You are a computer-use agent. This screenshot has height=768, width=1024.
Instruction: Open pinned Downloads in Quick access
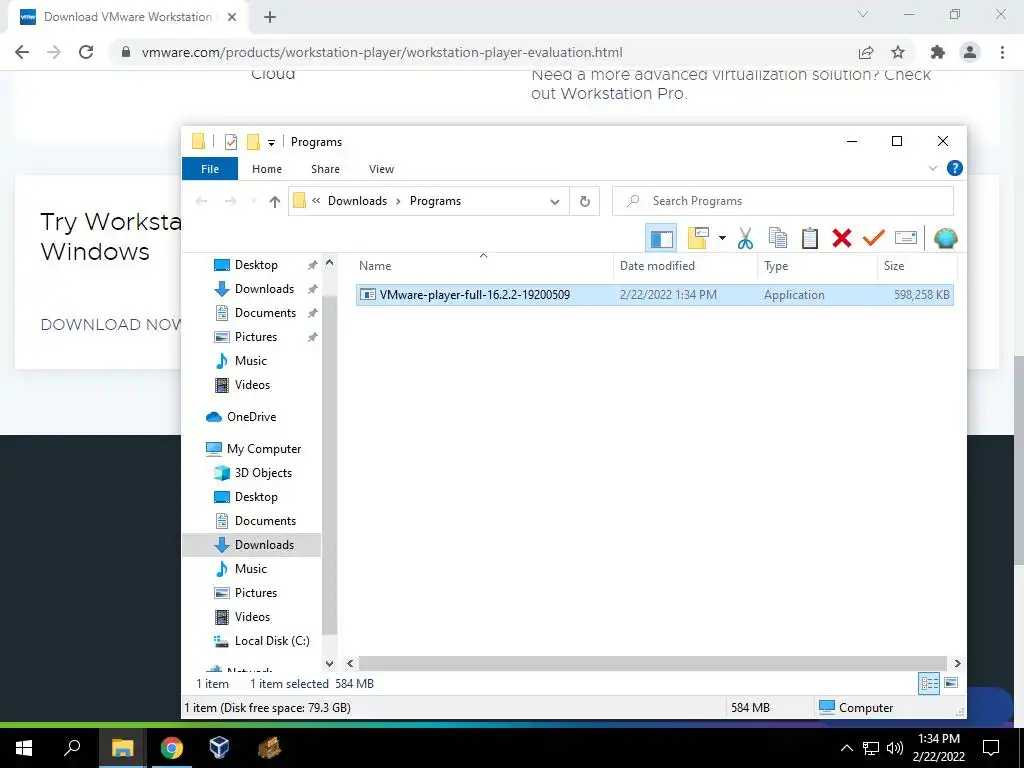(264, 289)
